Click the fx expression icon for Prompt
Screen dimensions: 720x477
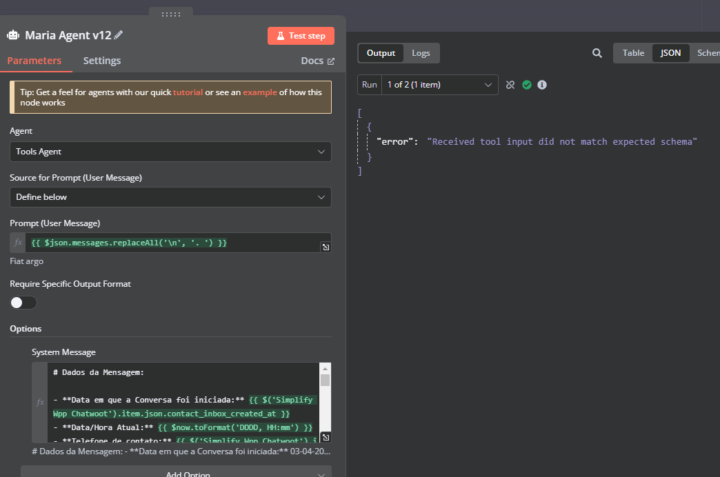click(18, 242)
